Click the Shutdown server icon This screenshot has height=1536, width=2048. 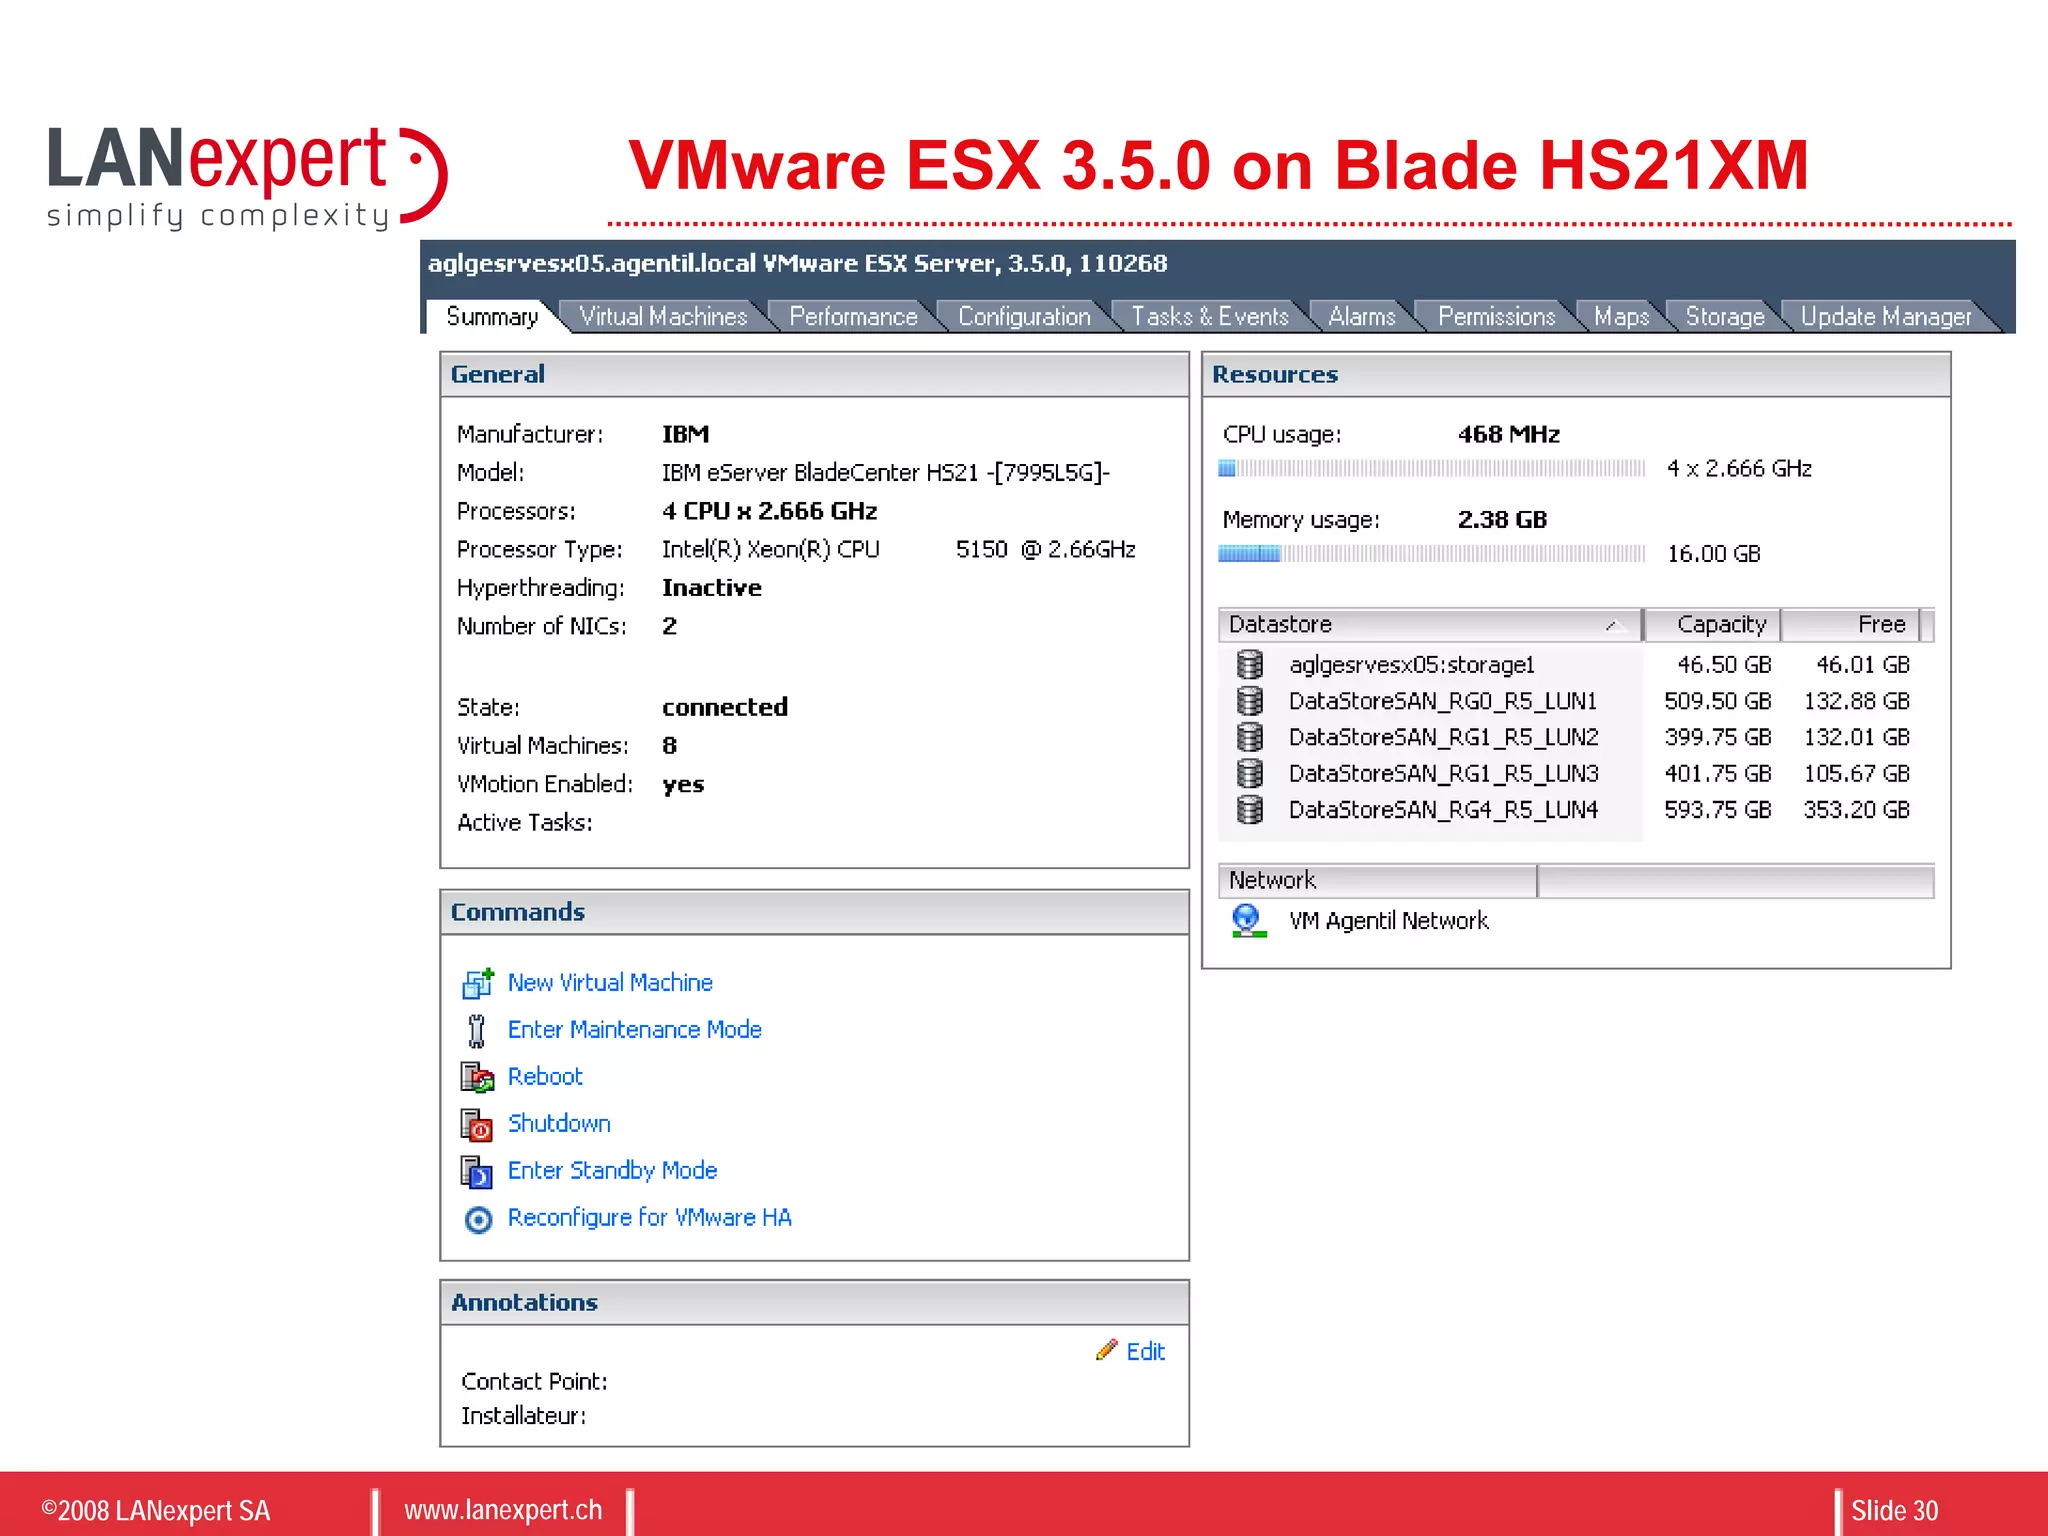477,1124
